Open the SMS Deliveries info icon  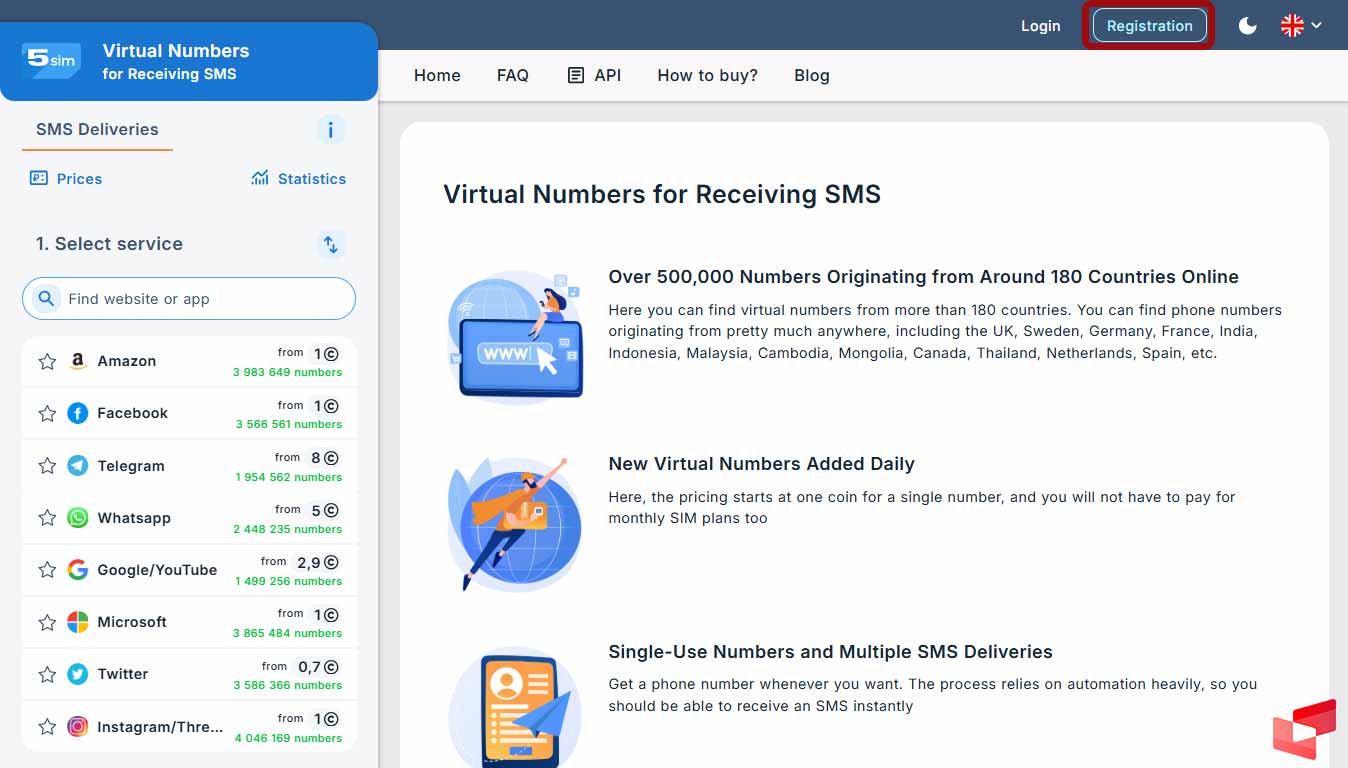coord(331,130)
